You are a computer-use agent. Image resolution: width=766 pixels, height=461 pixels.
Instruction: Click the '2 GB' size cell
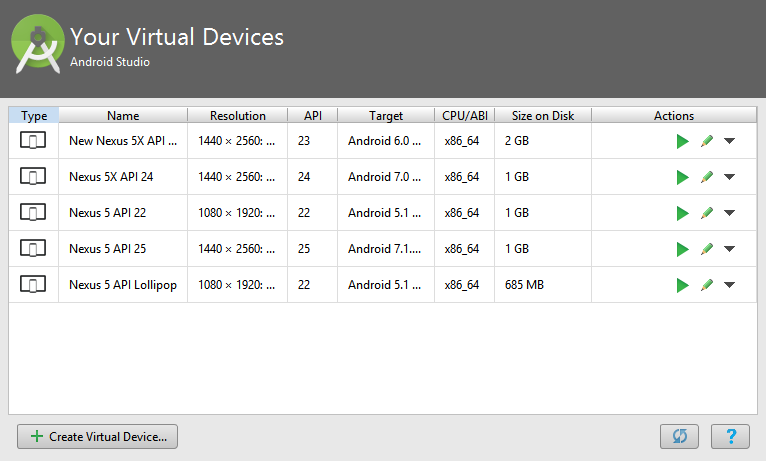click(x=543, y=141)
